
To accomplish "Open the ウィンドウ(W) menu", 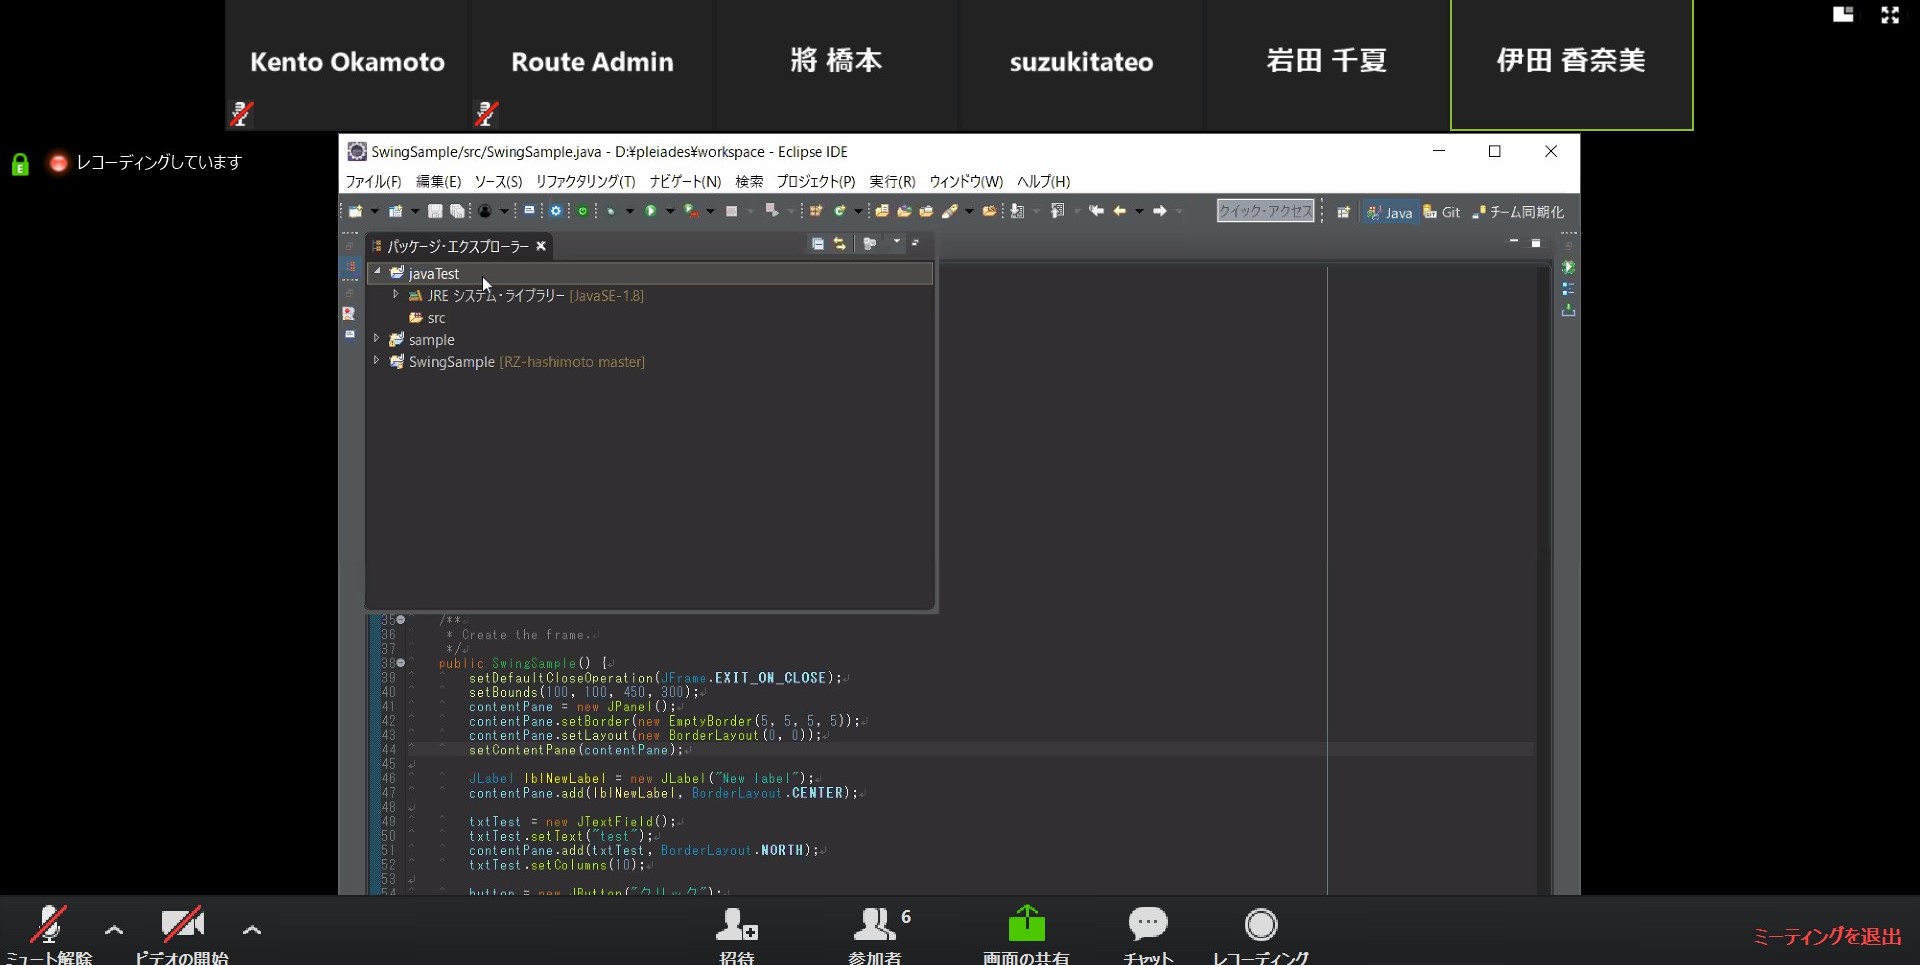I will 966,182.
